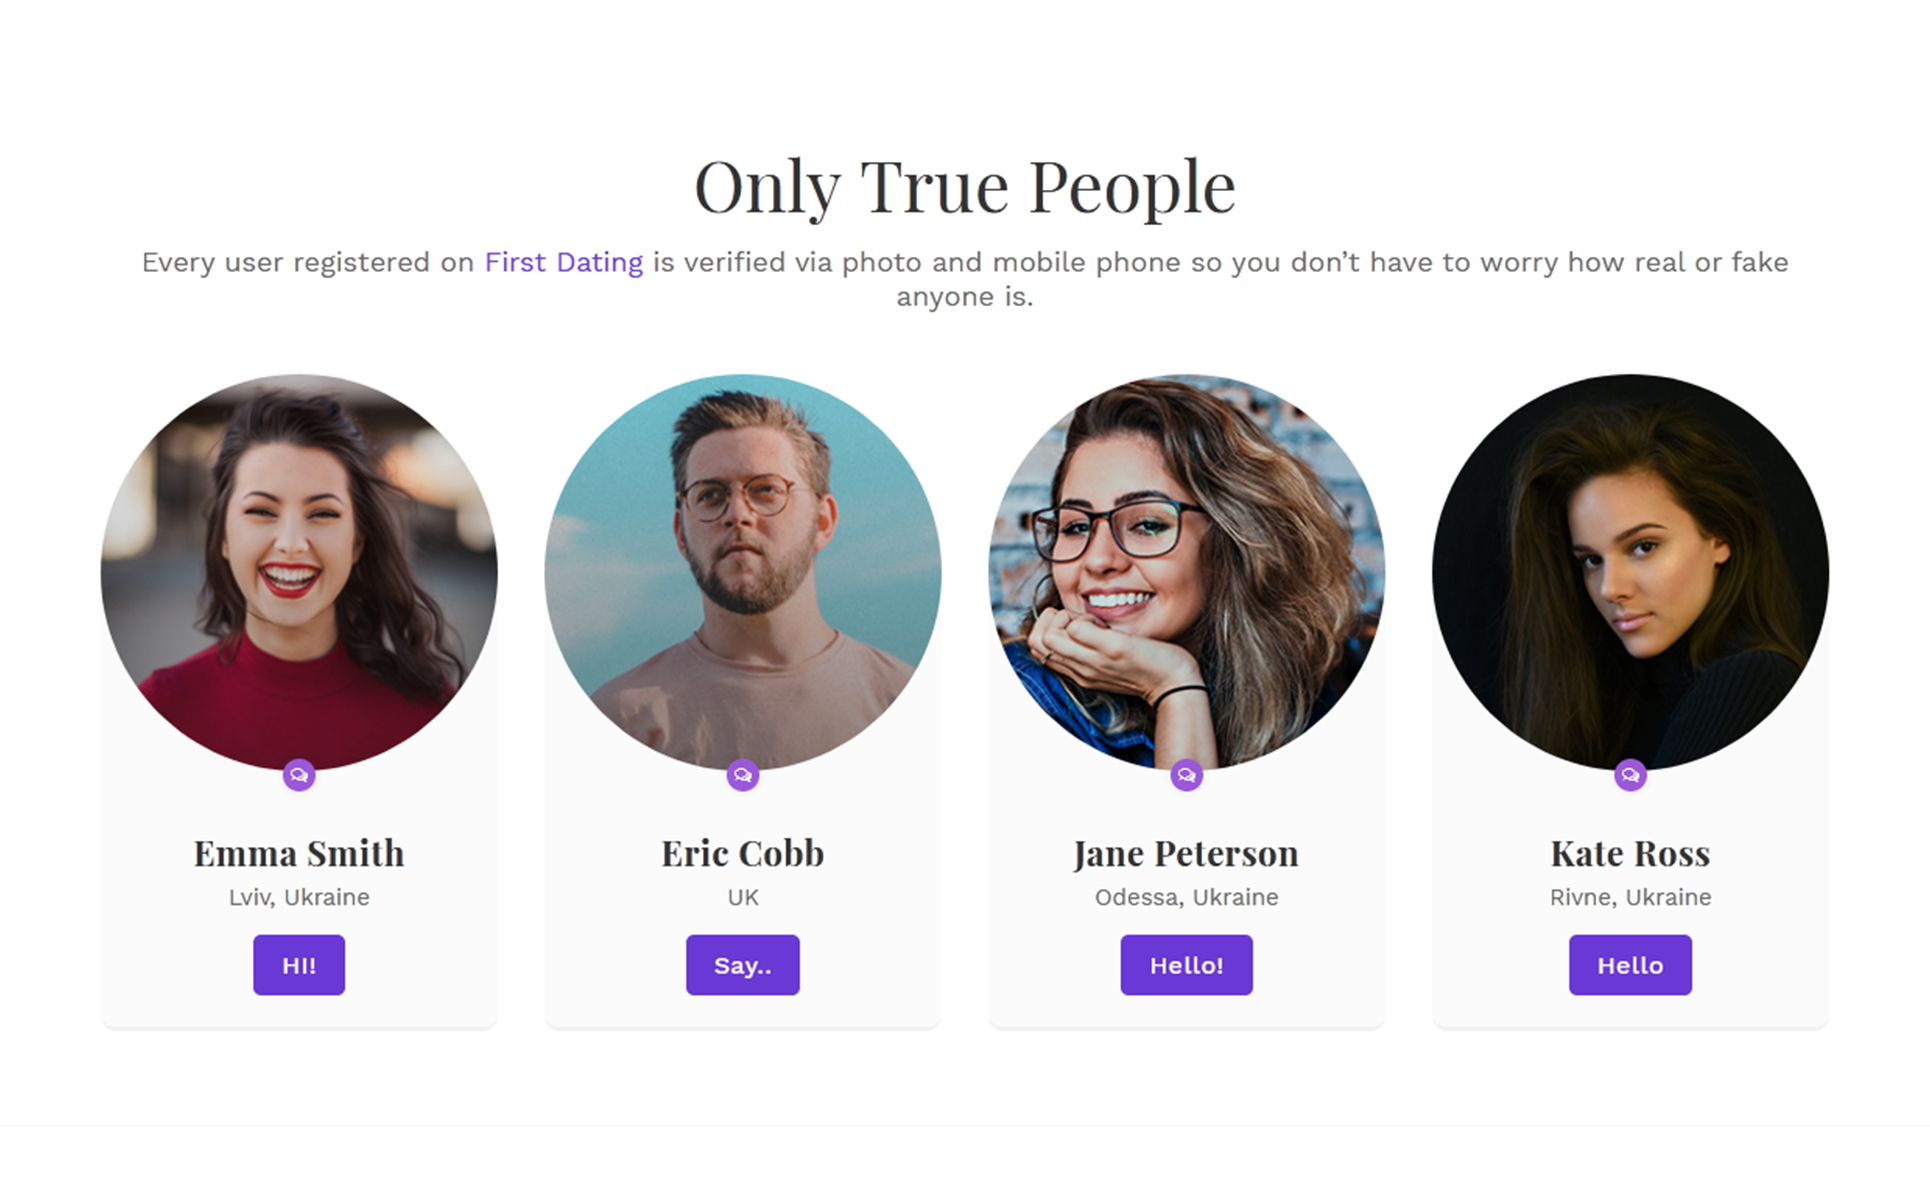The height and width of the screenshot is (1200, 1930).
Task: Open Jane Peterson's profile photo
Action: tap(1187, 572)
